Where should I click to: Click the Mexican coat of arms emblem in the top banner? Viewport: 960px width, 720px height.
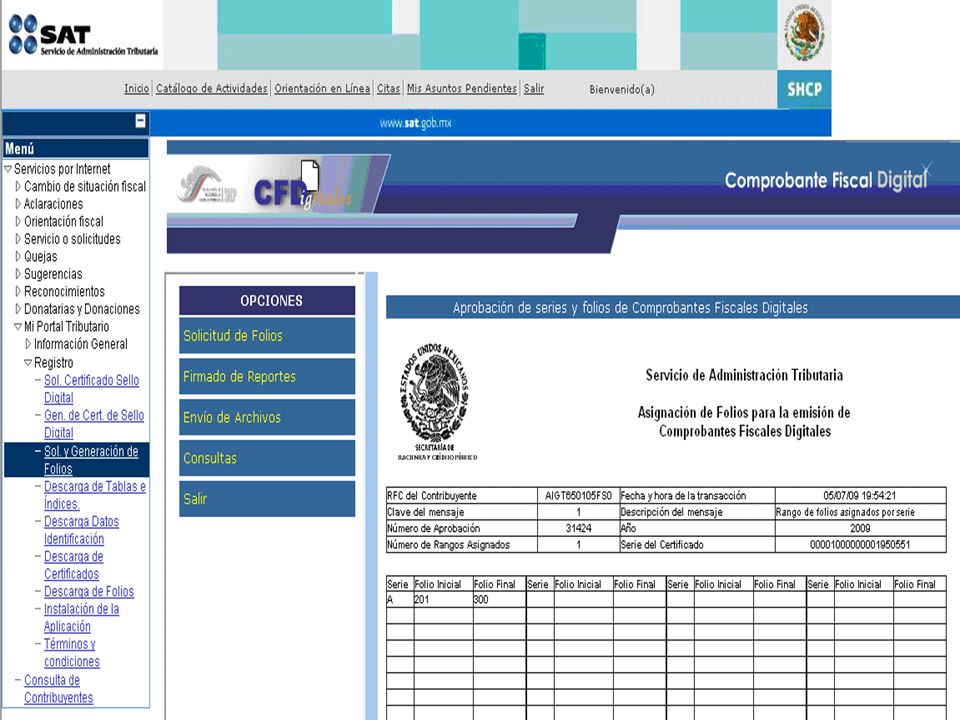click(804, 33)
